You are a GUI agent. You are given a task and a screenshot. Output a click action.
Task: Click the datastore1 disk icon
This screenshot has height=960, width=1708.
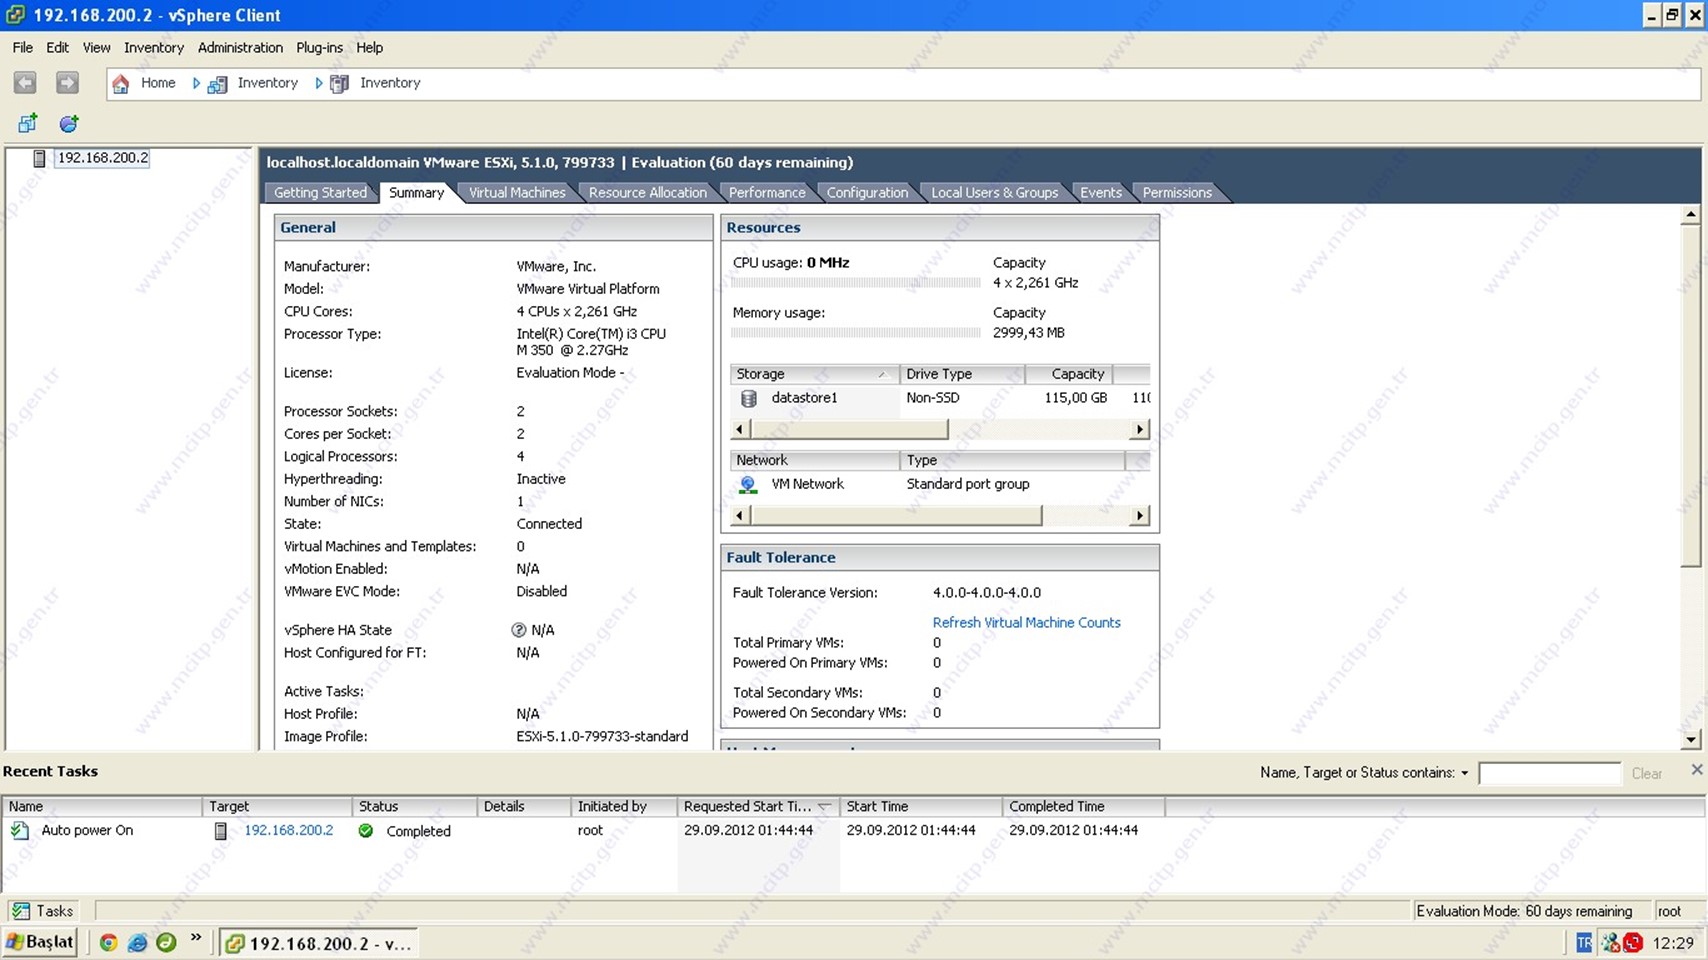pos(748,398)
